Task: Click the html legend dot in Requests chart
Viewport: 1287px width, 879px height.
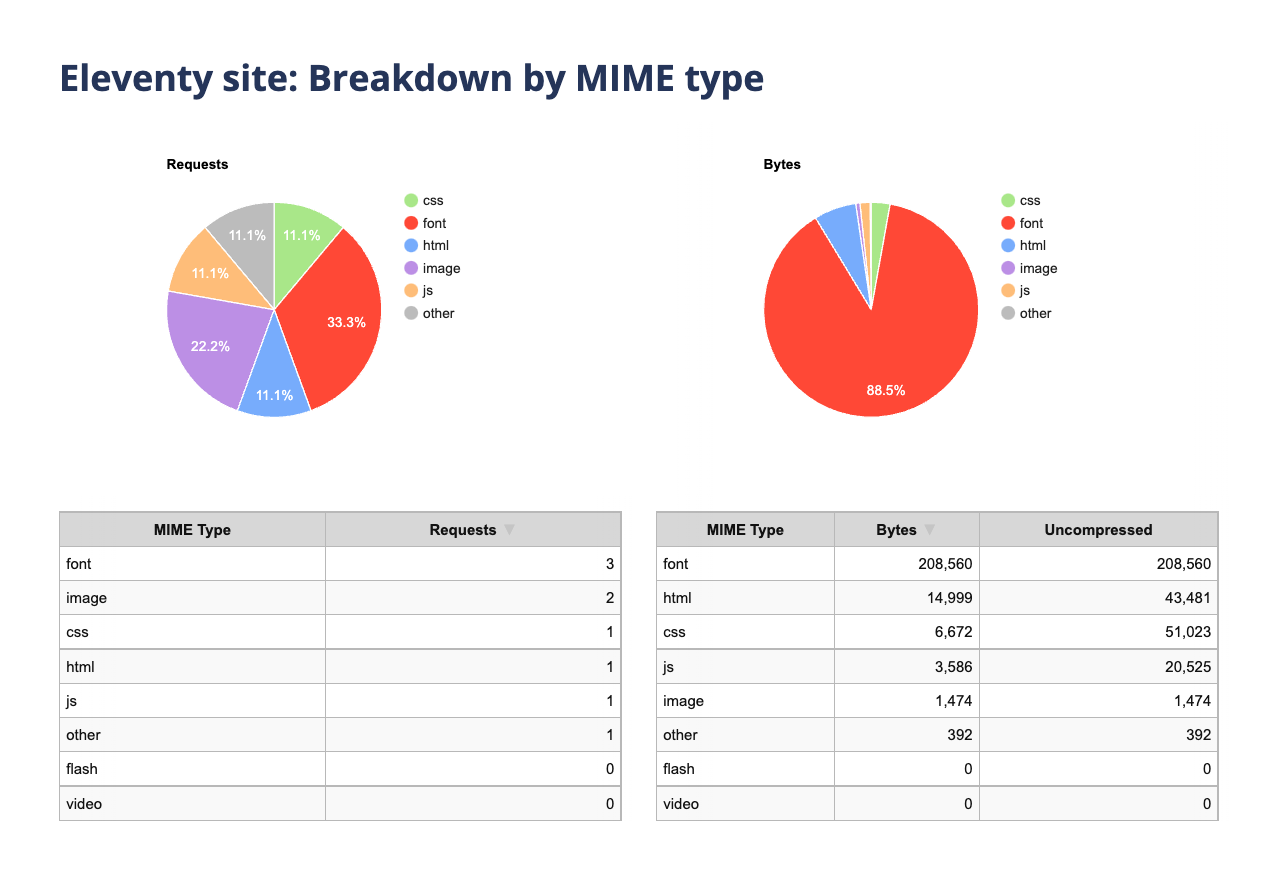Action: tap(411, 245)
